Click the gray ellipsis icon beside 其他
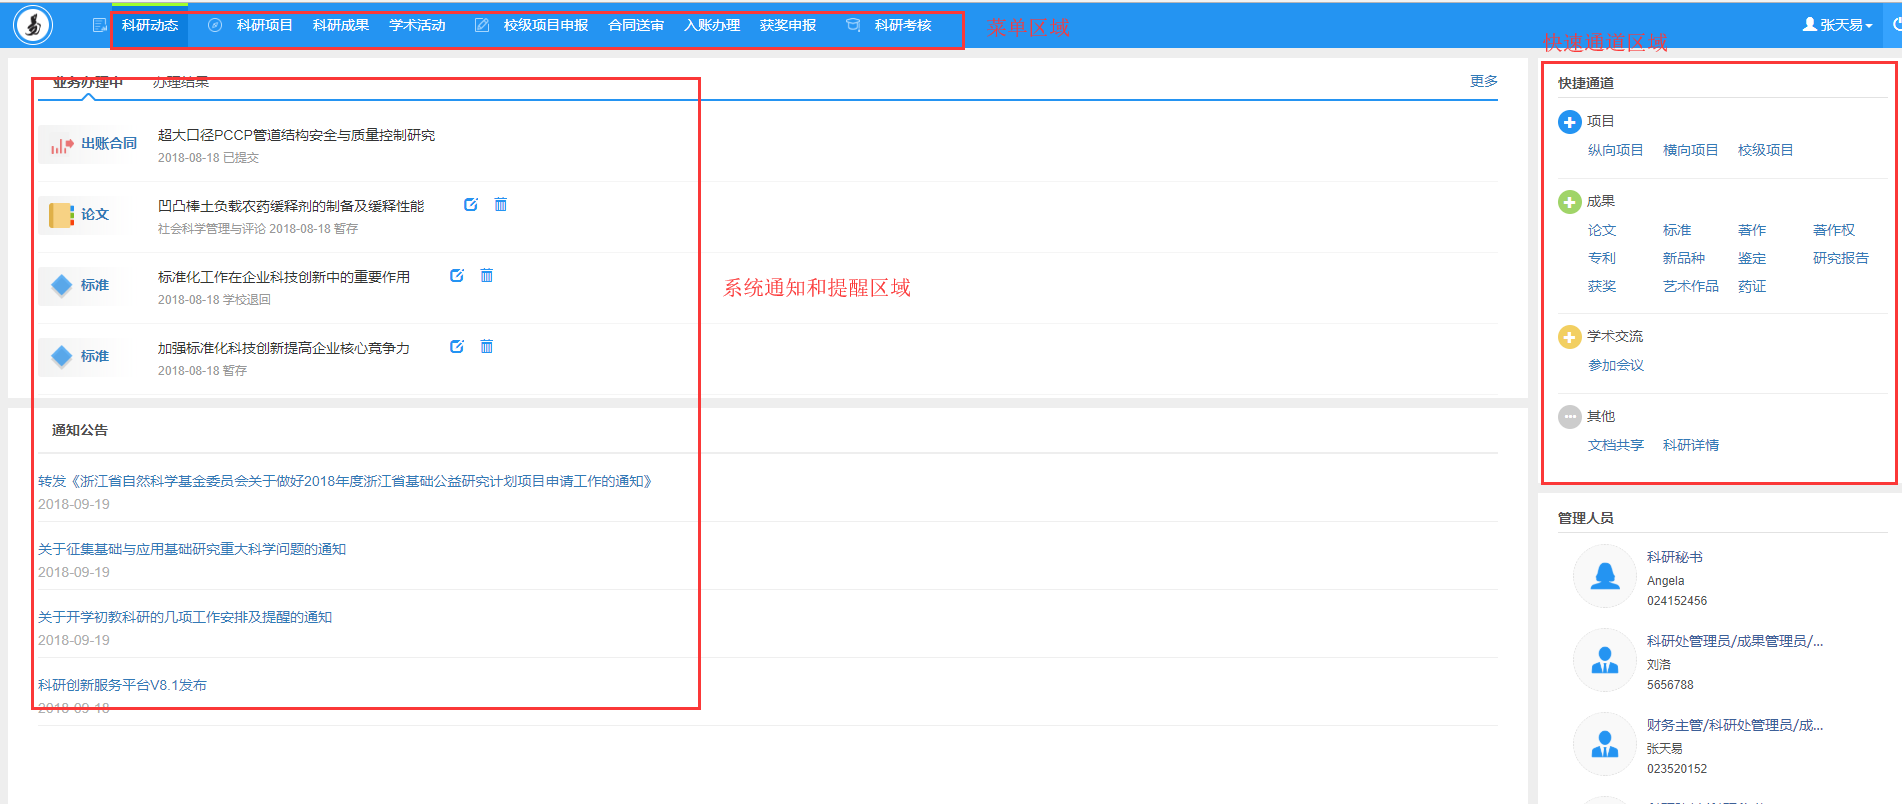The width and height of the screenshot is (1902, 804). [1569, 417]
